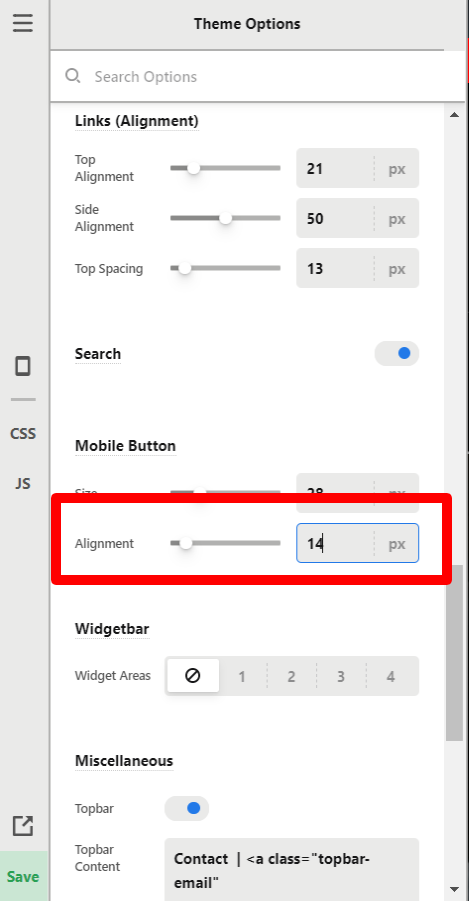Open the CSS editor
Image resolution: width=469 pixels, height=901 pixels.
[x=23, y=433]
